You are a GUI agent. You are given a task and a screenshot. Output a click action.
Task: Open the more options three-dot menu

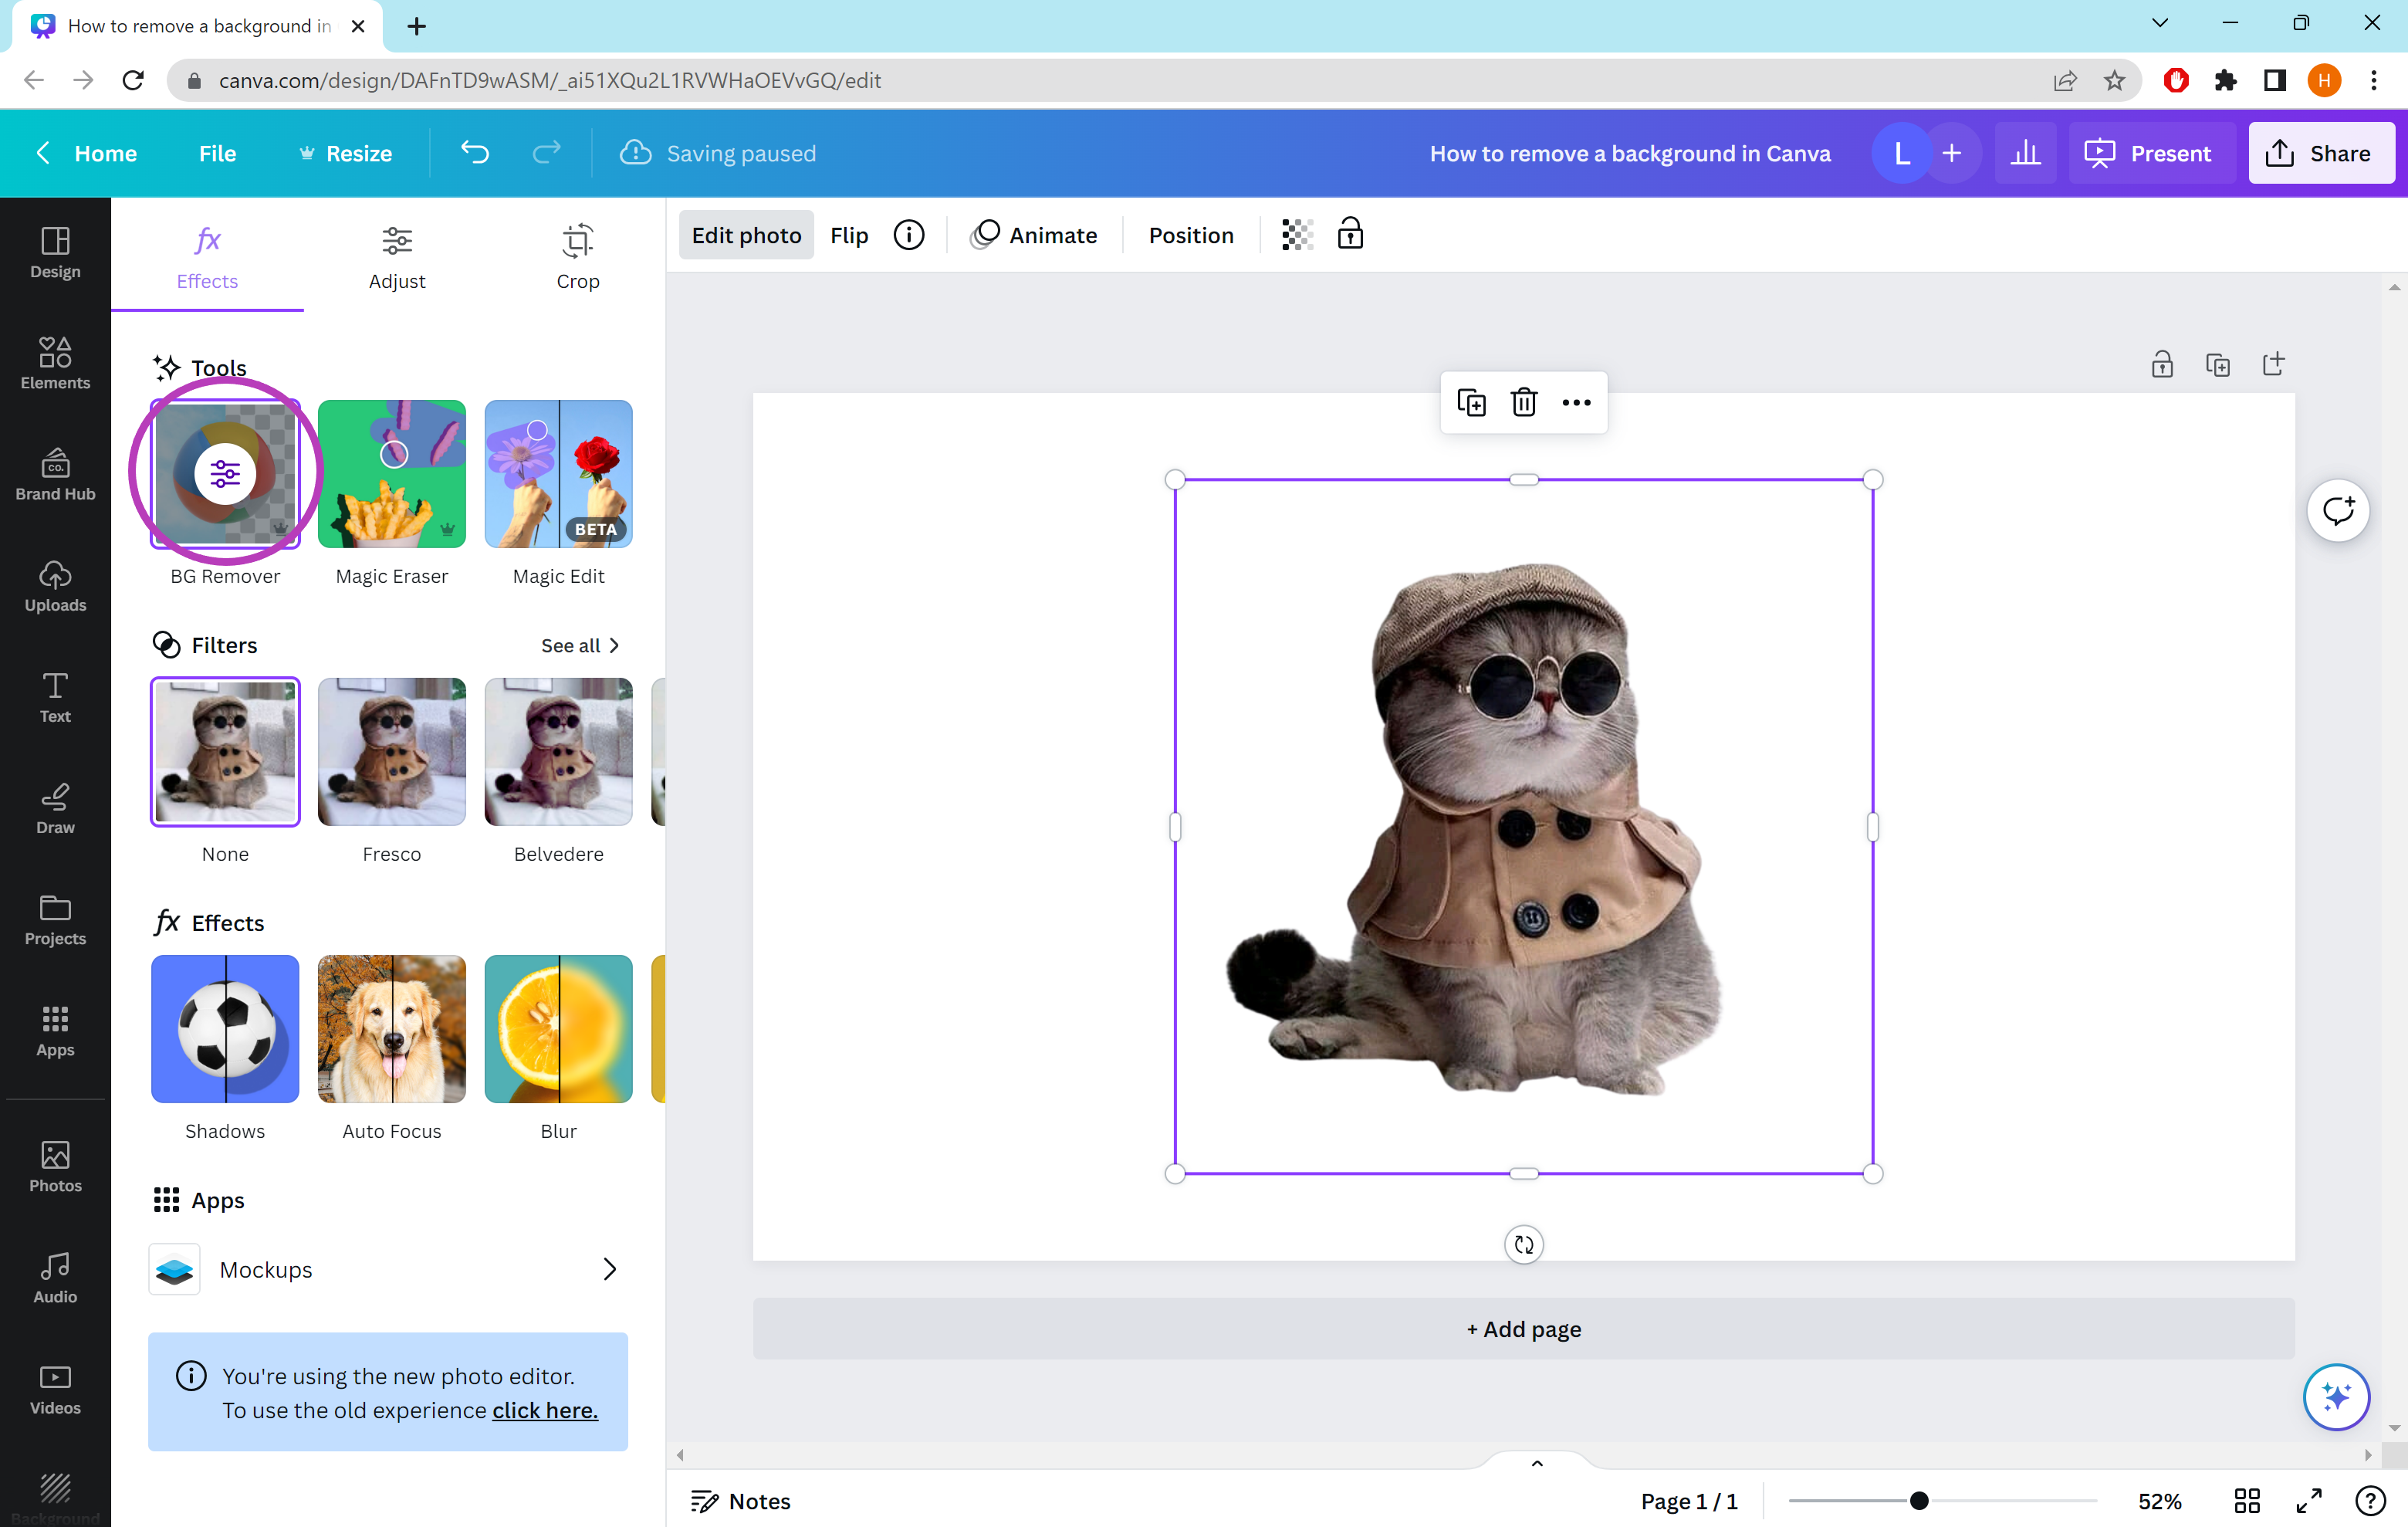1576,402
